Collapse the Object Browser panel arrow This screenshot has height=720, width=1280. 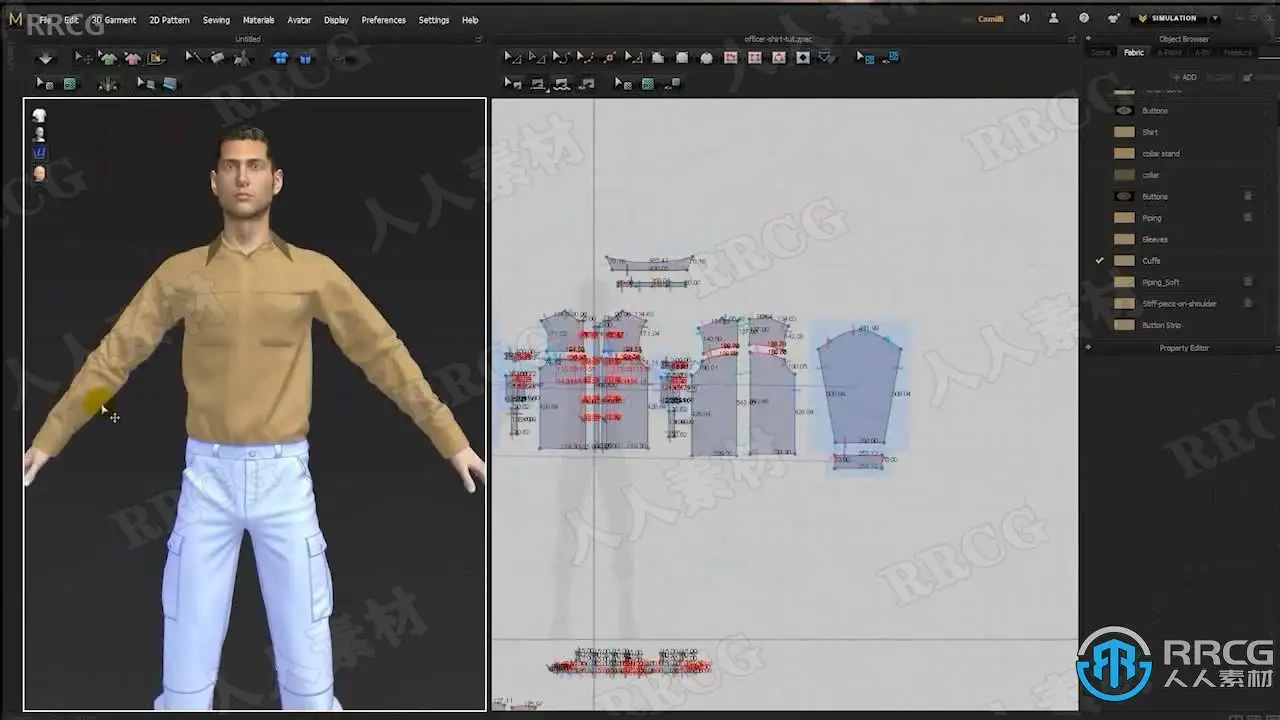(x=1088, y=39)
